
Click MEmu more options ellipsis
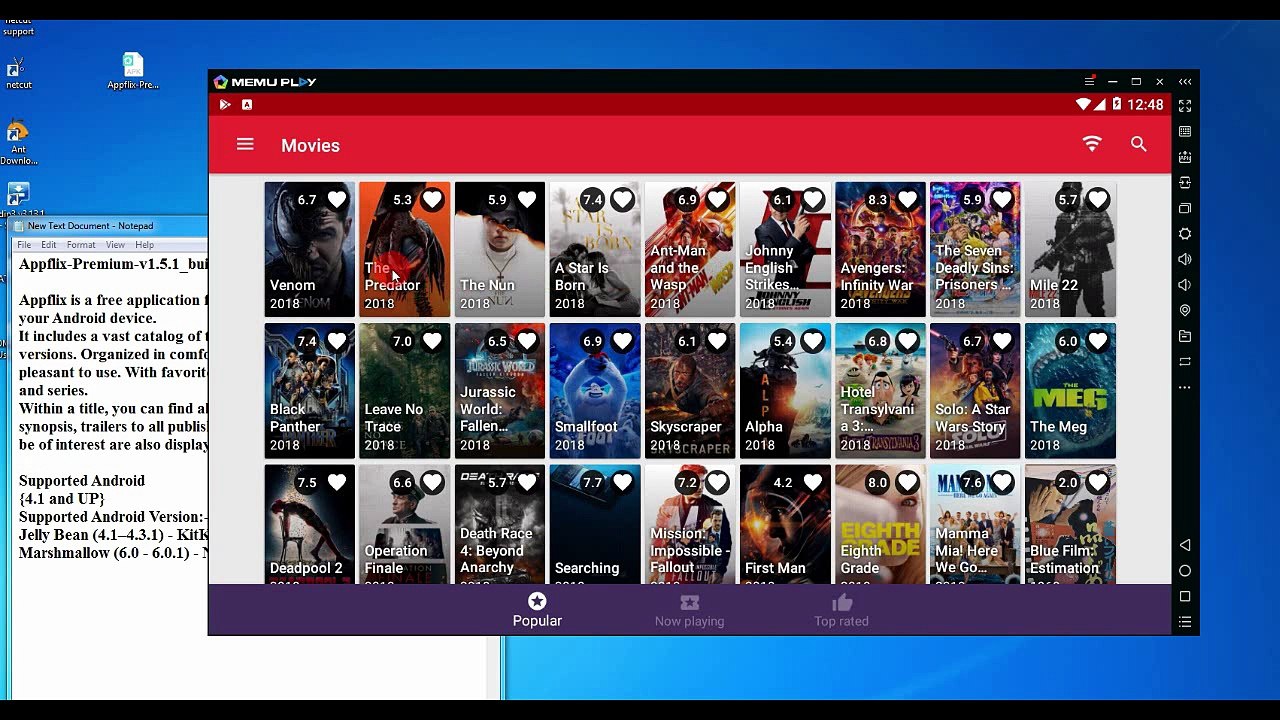[1185, 387]
